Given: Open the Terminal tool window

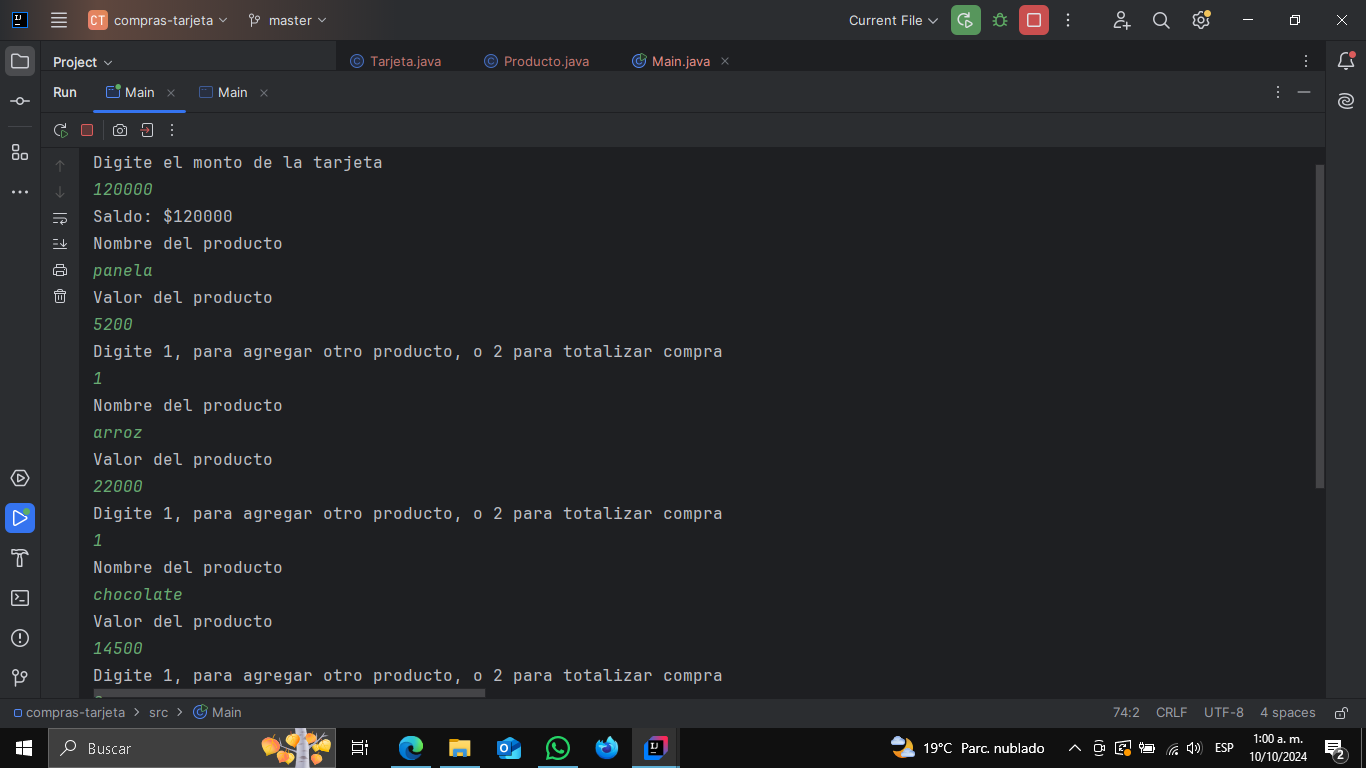Looking at the screenshot, I should [20, 598].
